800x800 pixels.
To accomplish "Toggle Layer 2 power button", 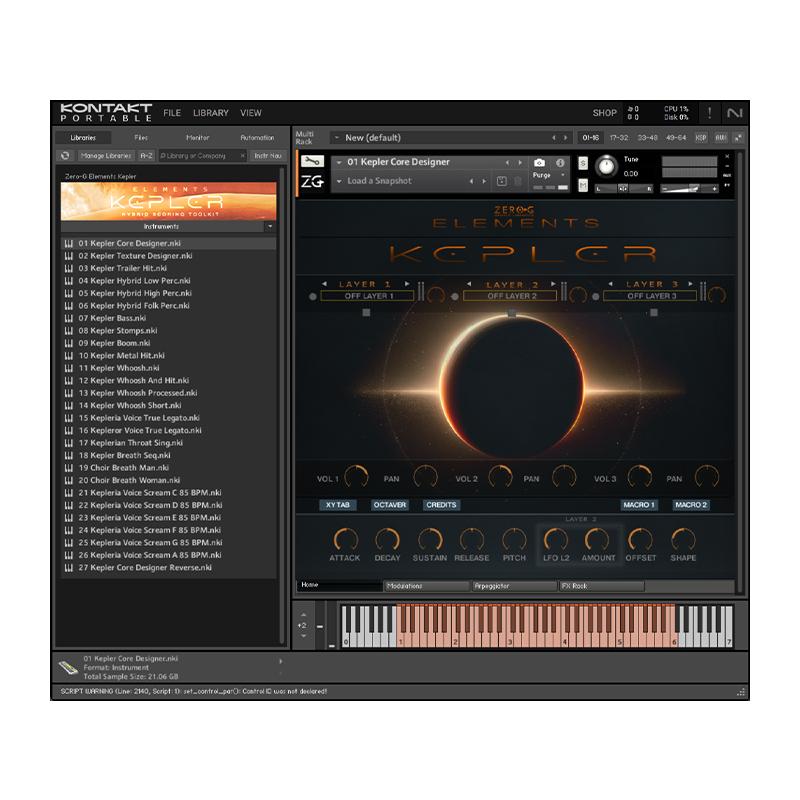I will 455,296.
